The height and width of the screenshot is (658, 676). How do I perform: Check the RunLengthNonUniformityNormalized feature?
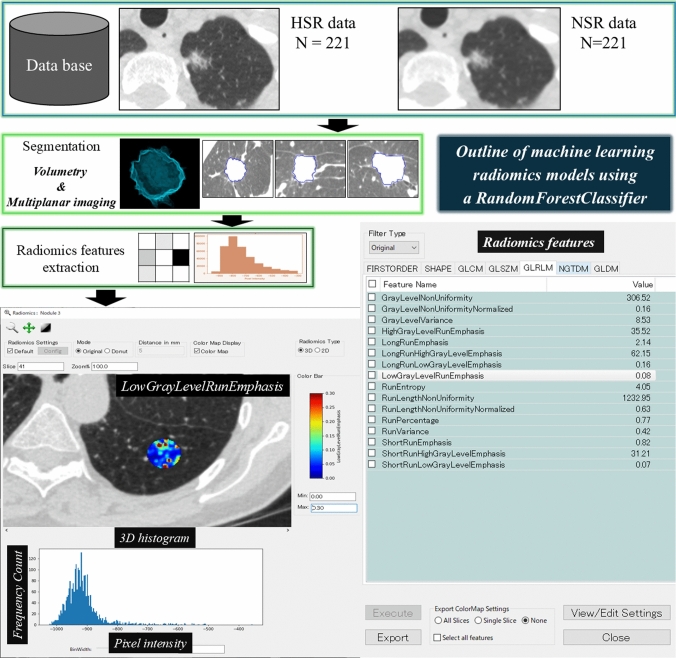coord(372,409)
